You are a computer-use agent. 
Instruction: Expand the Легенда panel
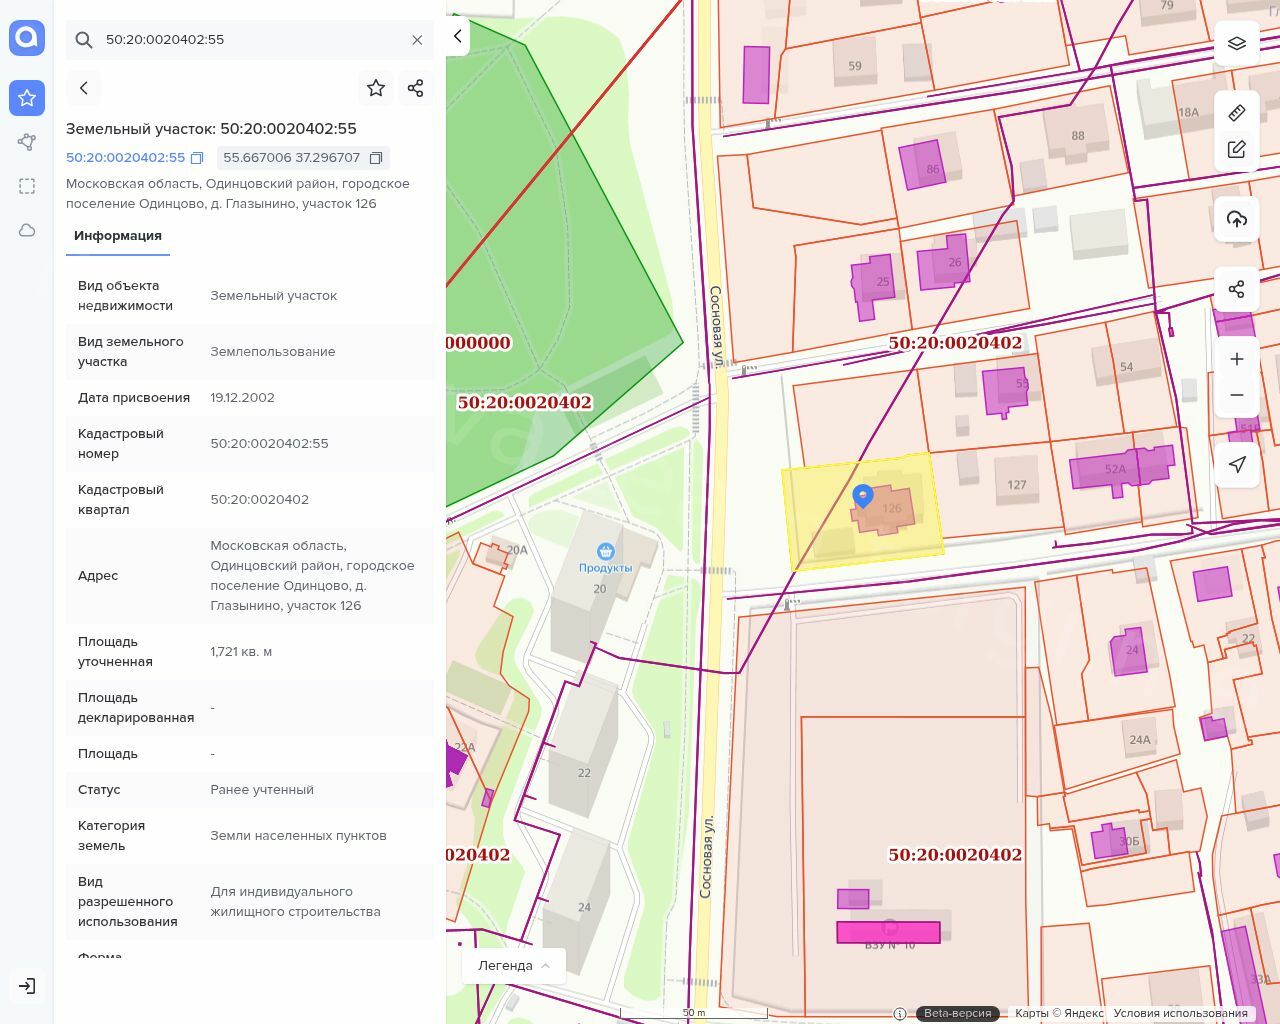click(x=513, y=965)
